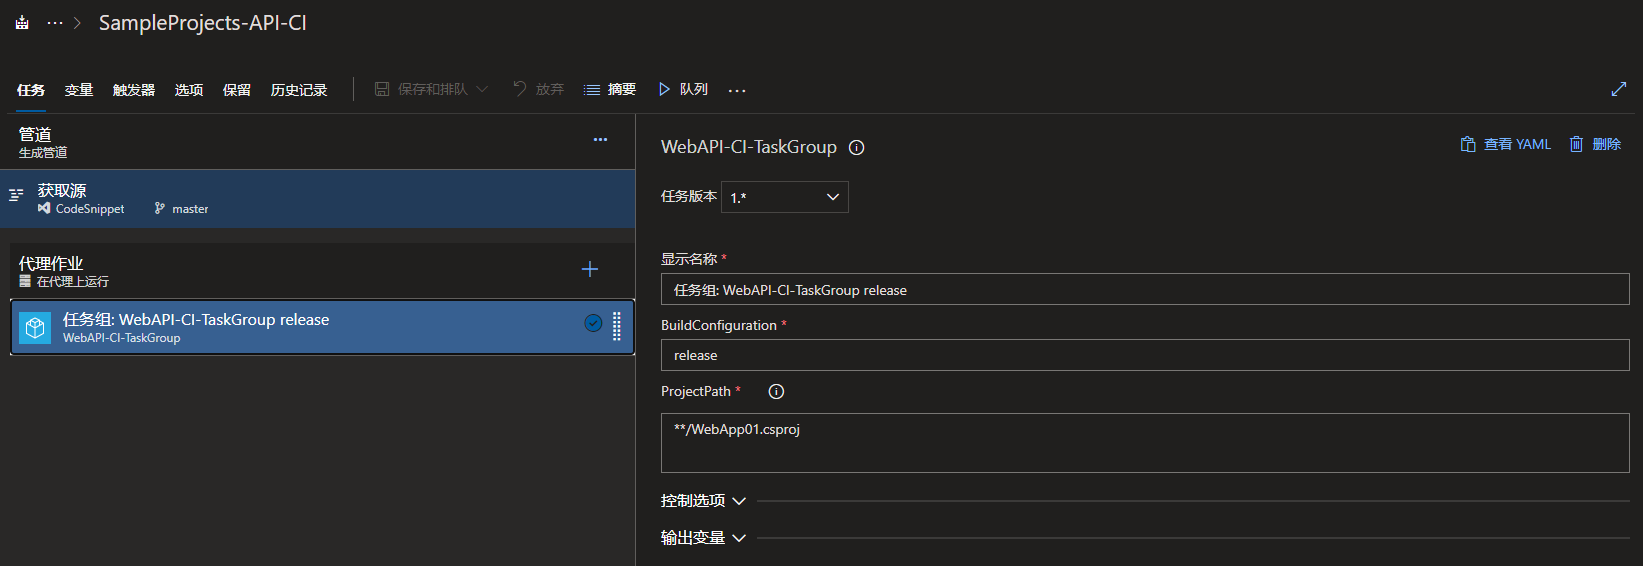
Task: Open the breadcrumb ellipsis menu
Action: [55, 23]
